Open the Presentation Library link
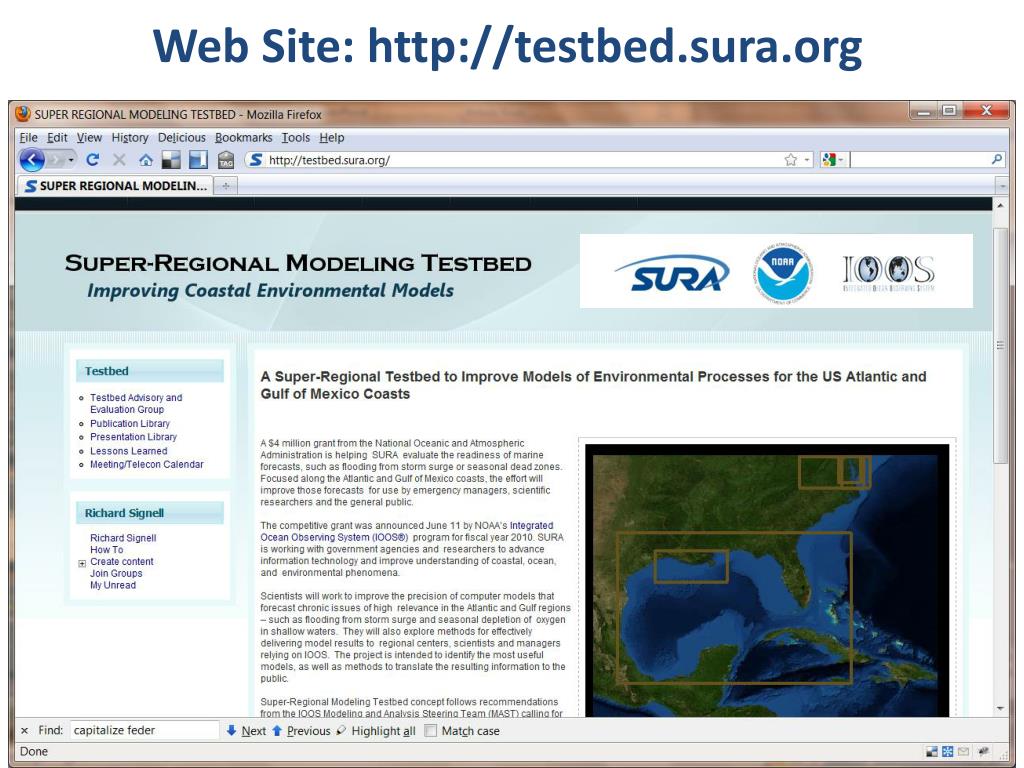Screen dimensions: 1024x768 tap(133, 437)
